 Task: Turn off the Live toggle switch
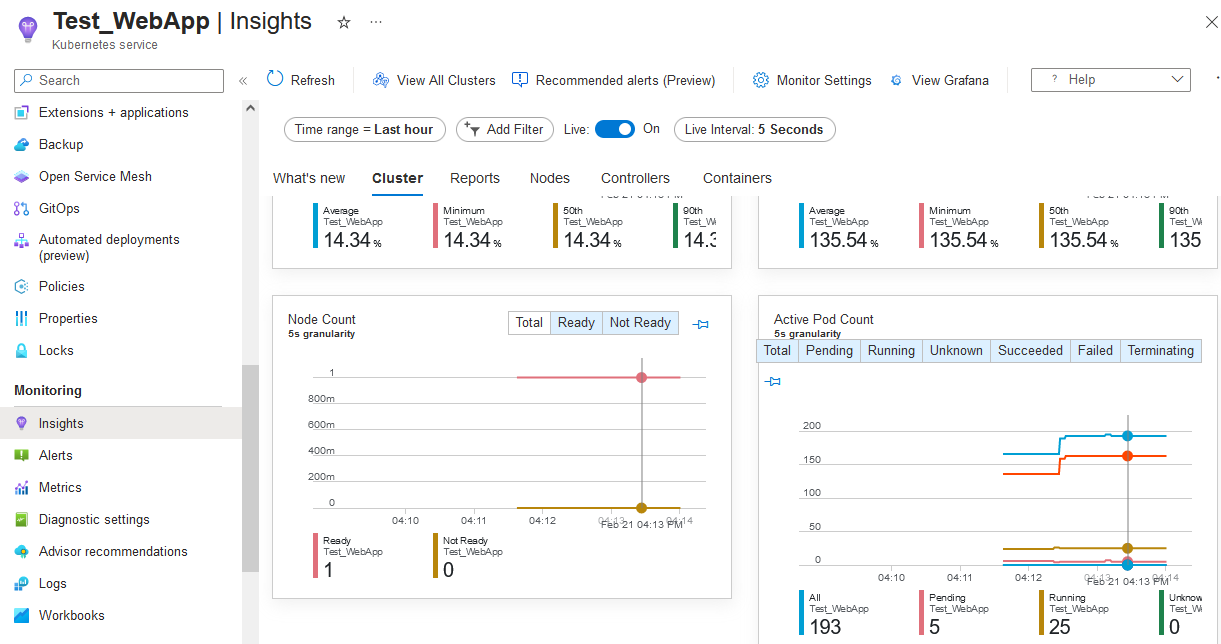click(614, 129)
